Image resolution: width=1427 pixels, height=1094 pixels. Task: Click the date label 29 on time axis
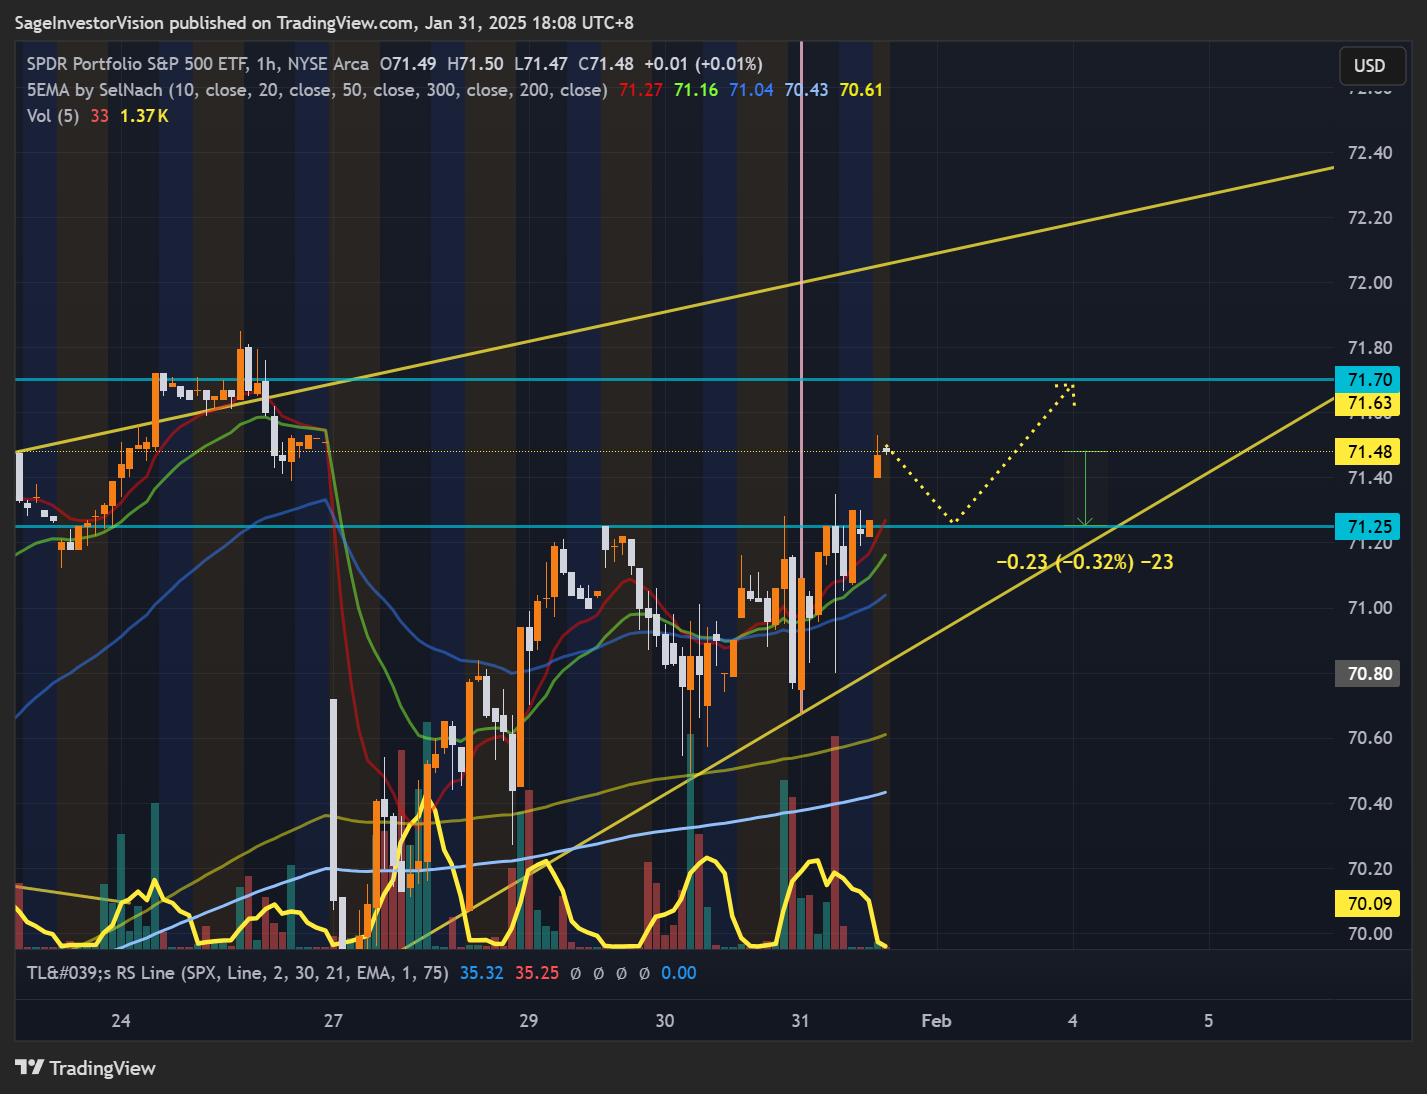pos(529,1021)
